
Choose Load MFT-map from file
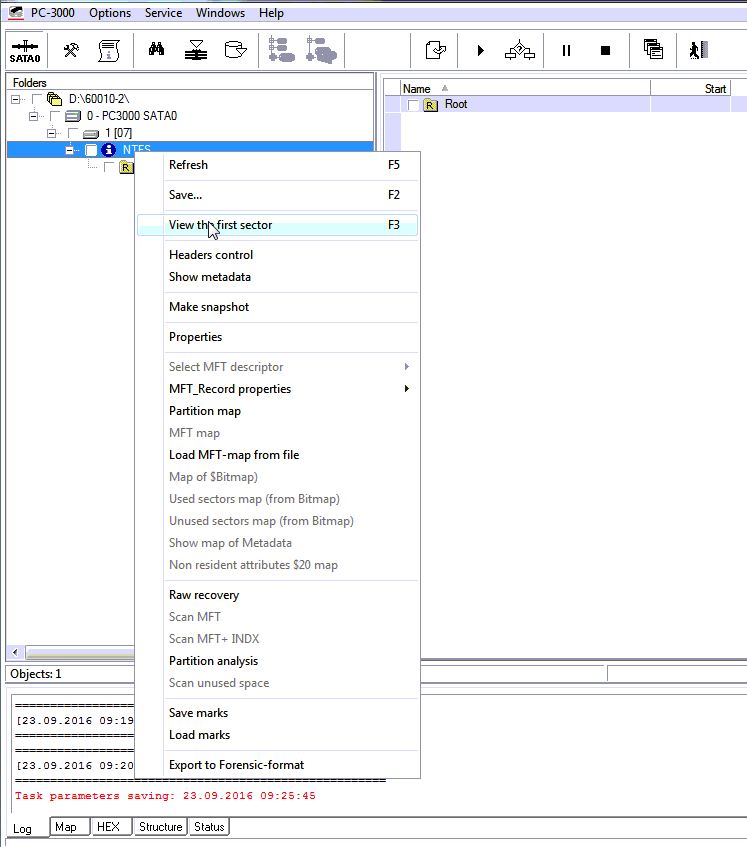277,455
